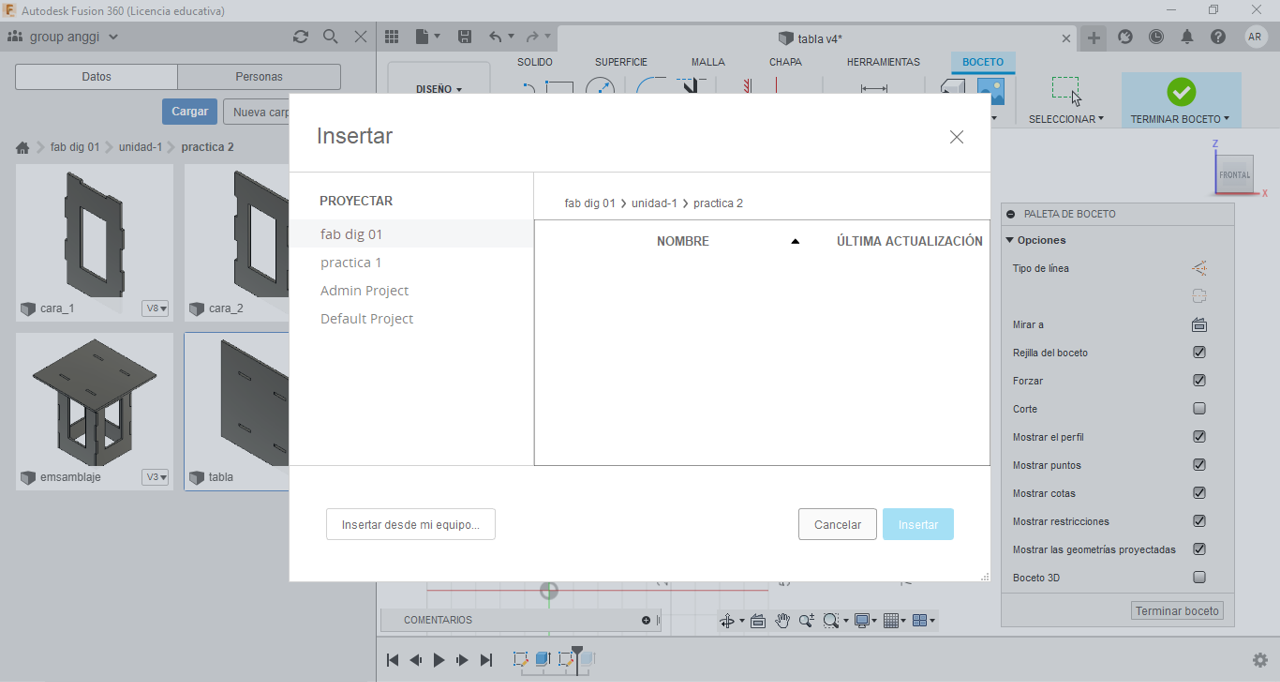Open emsamblaje version V3 dropdown
The image size is (1280, 682).
pos(155,477)
